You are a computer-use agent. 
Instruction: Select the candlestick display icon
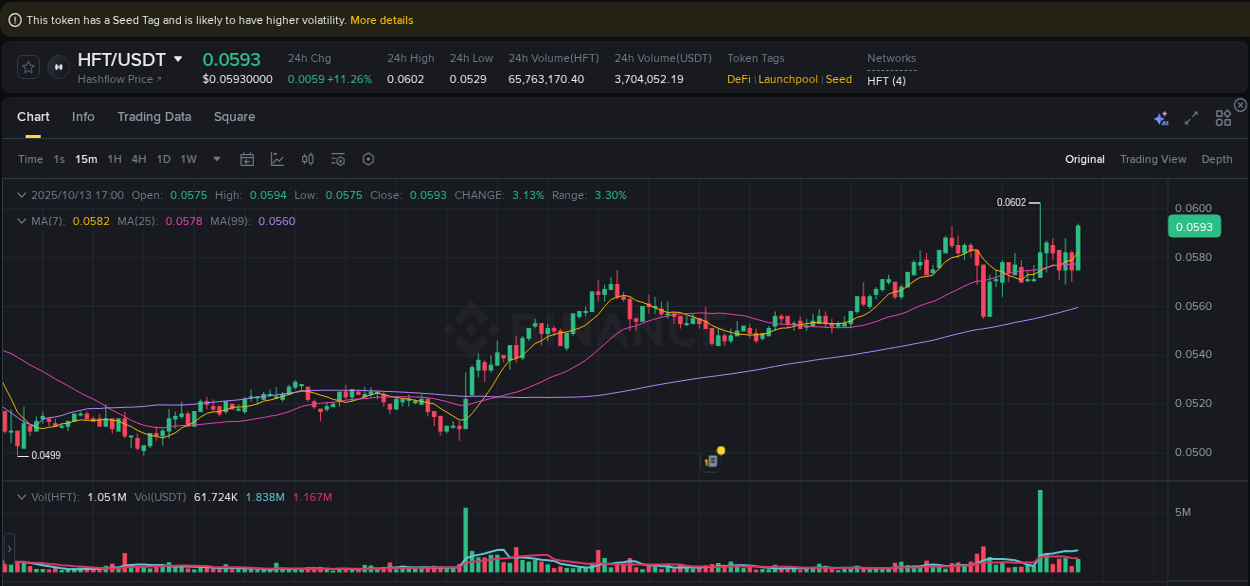coord(307,158)
